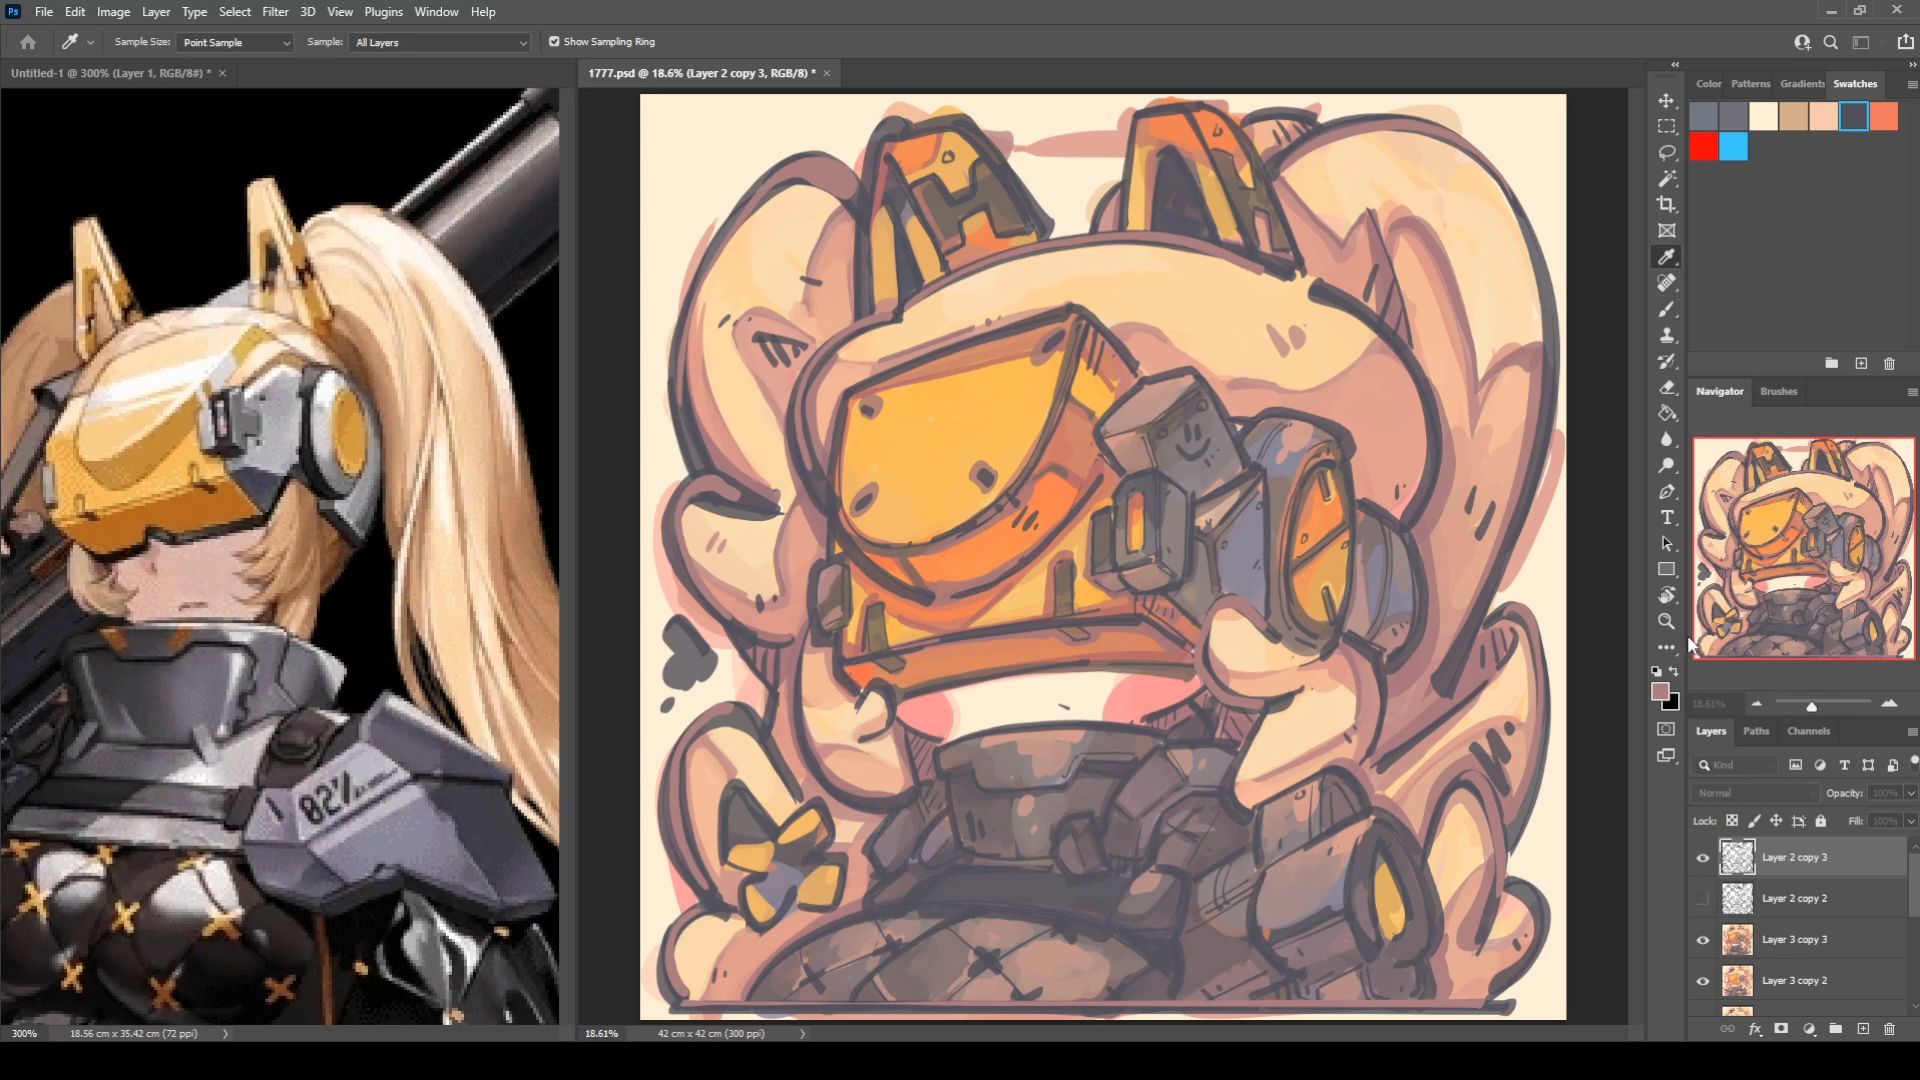Delete the selected layer

pos(1889,1029)
